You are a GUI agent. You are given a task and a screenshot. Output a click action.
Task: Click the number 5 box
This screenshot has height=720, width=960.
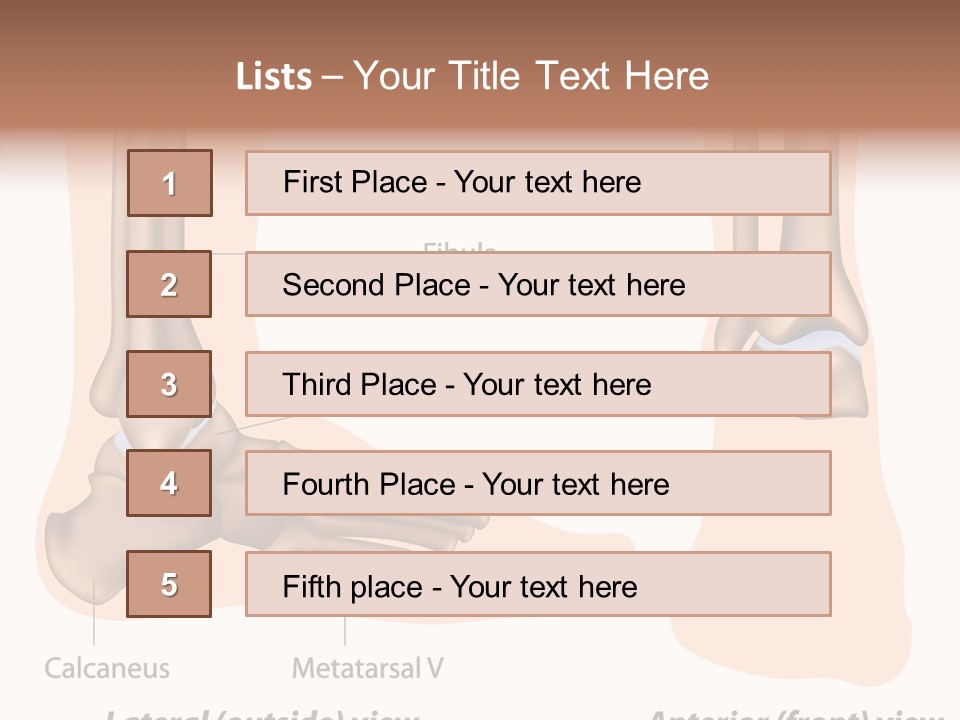point(169,584)
